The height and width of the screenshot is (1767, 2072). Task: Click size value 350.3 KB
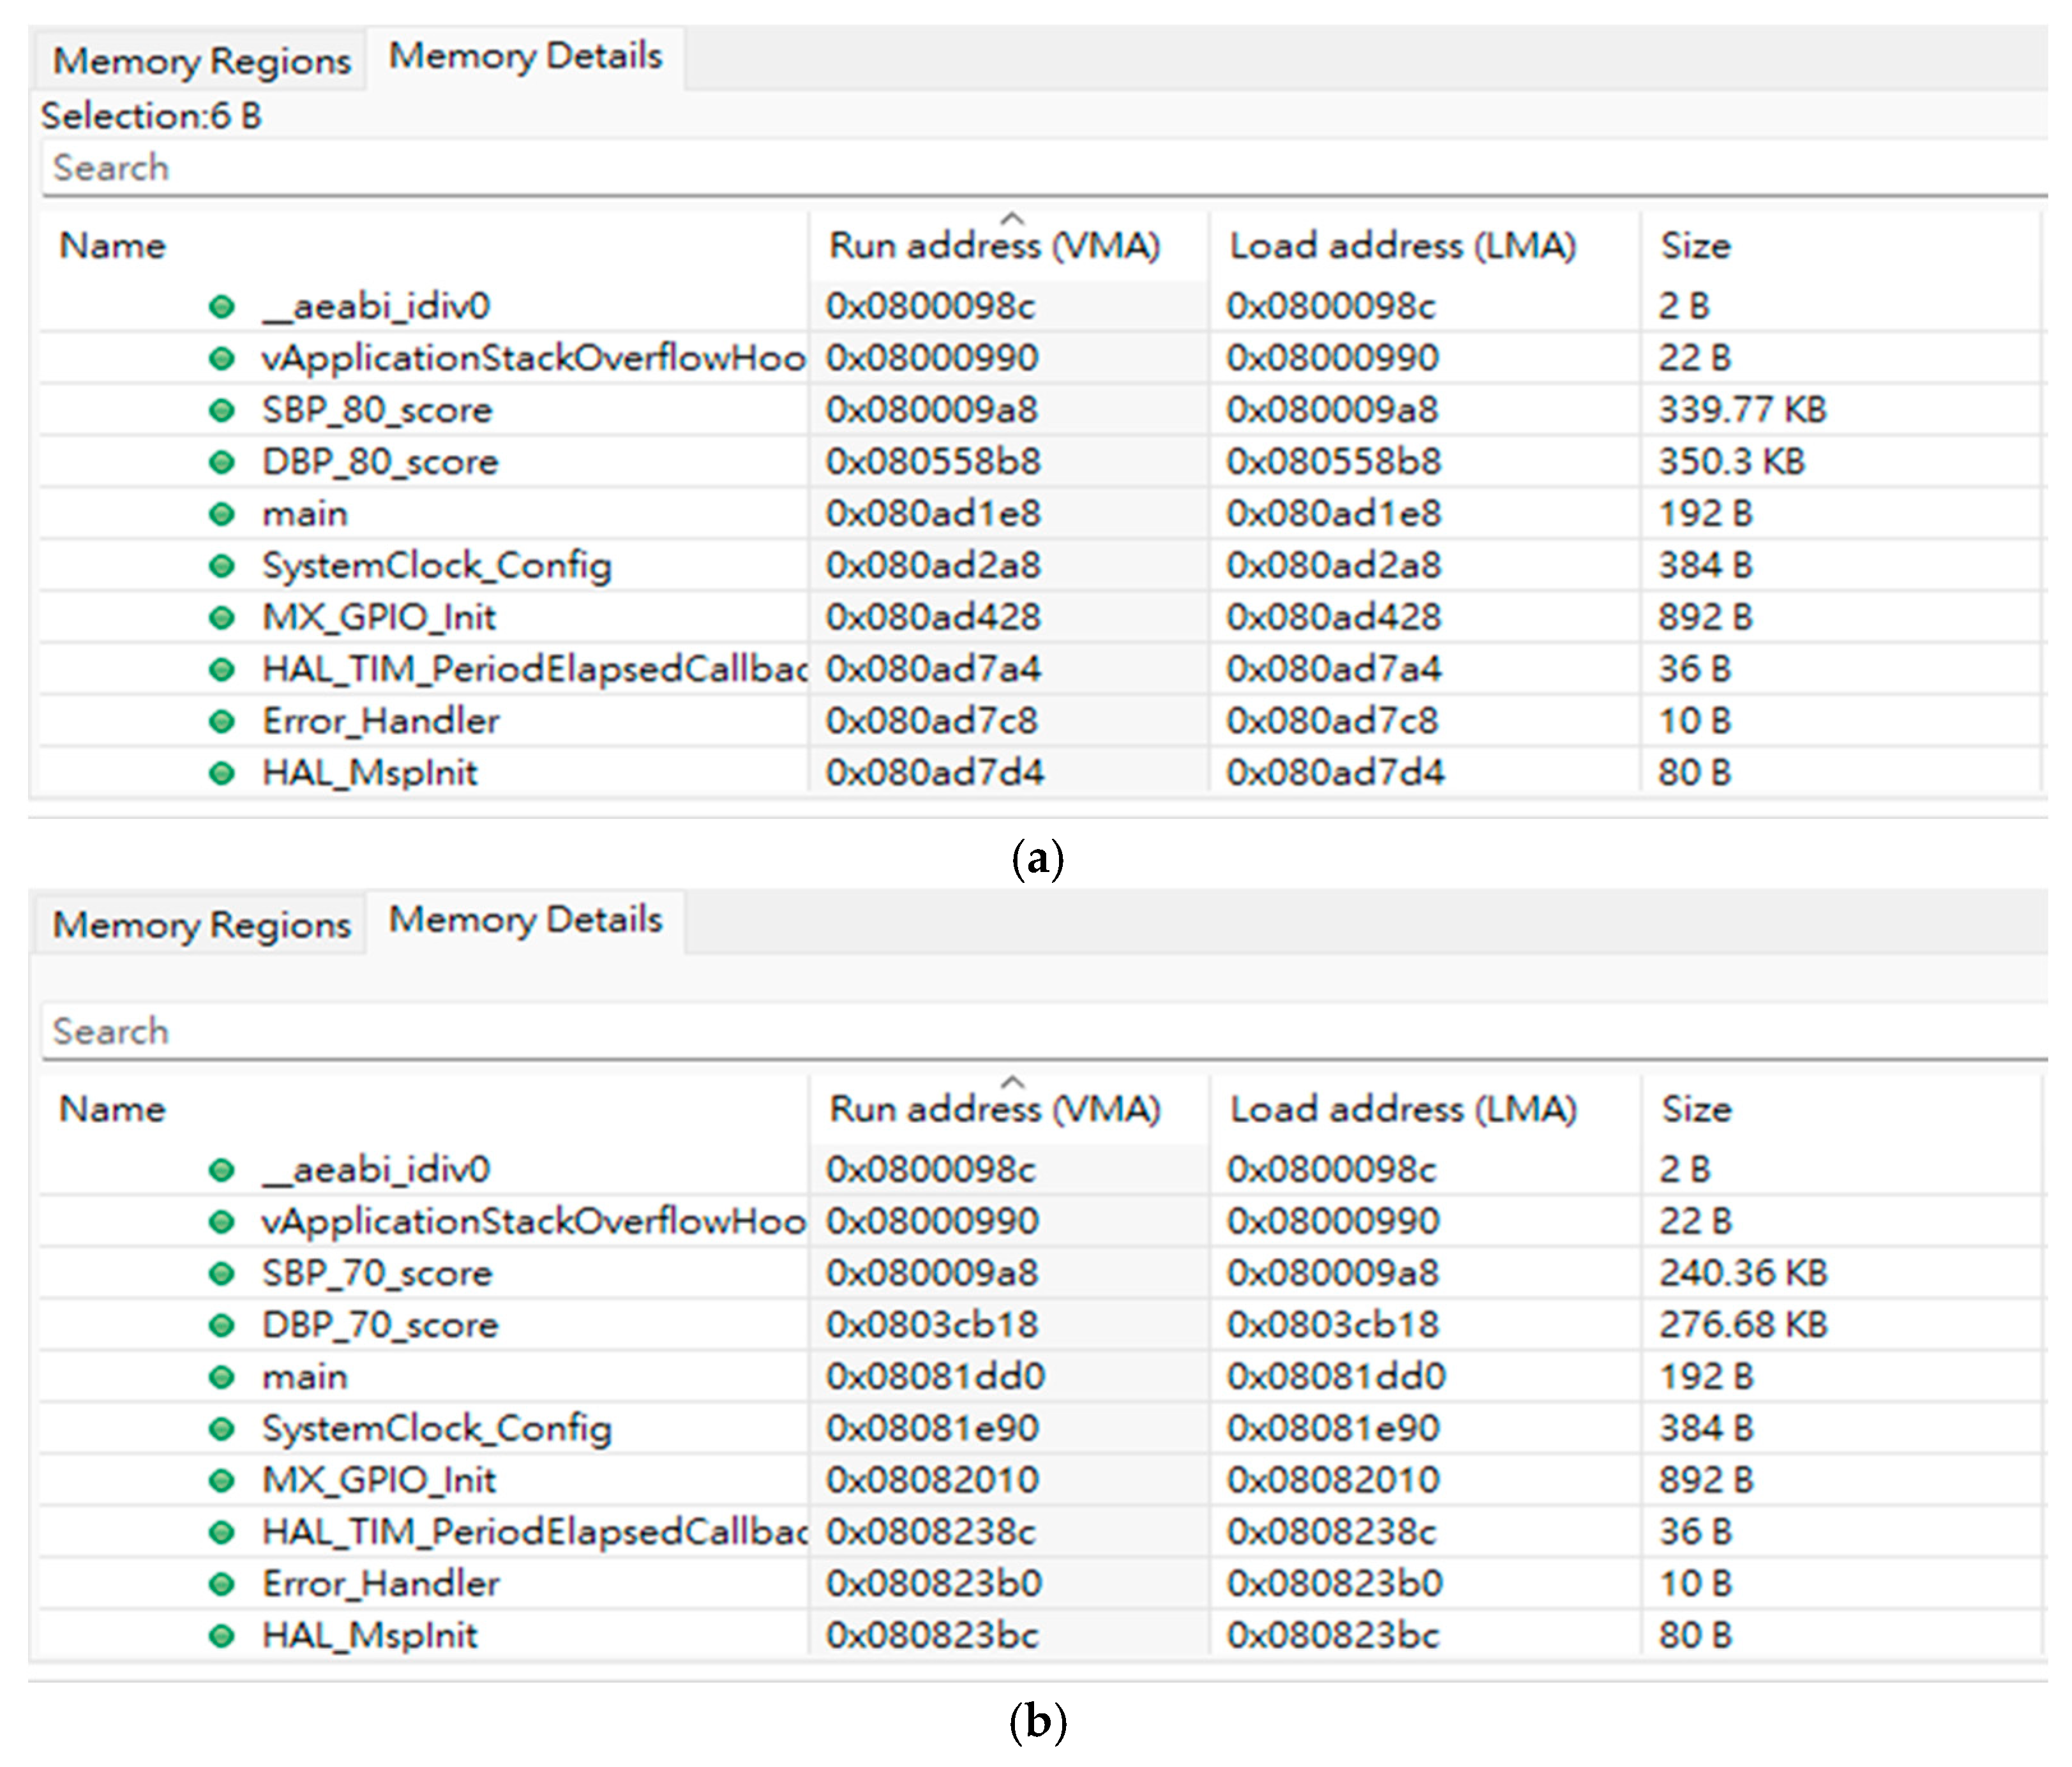[1732, 462]
